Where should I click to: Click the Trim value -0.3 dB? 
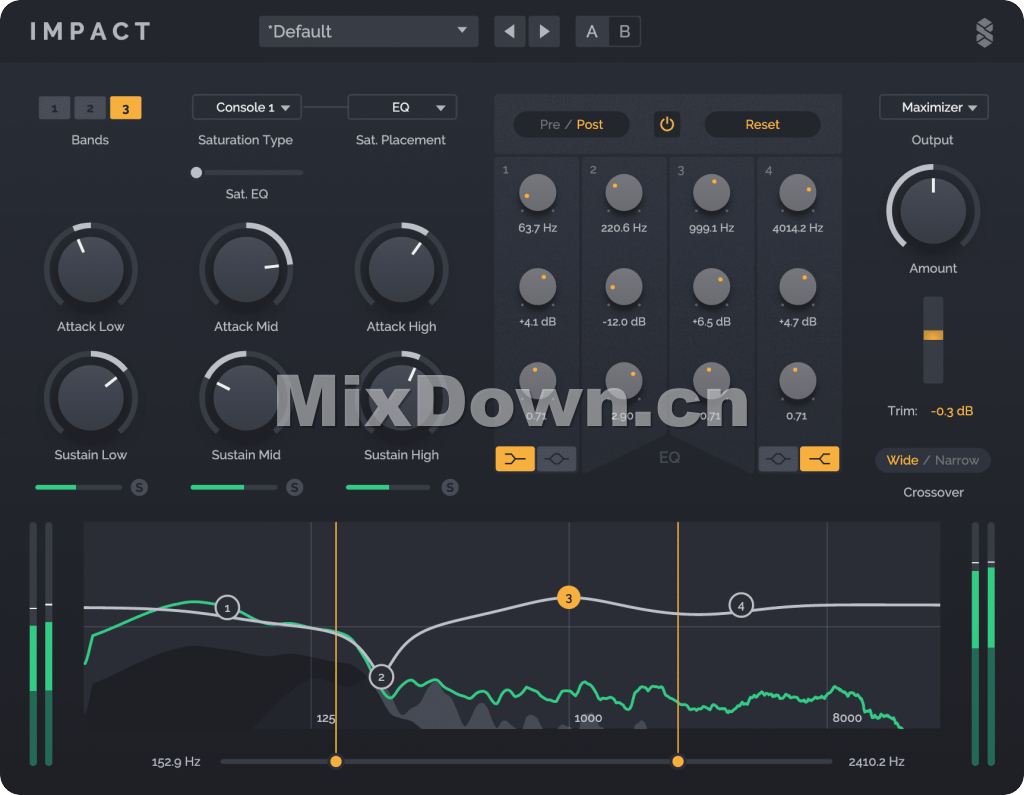(x=952, y=411)
